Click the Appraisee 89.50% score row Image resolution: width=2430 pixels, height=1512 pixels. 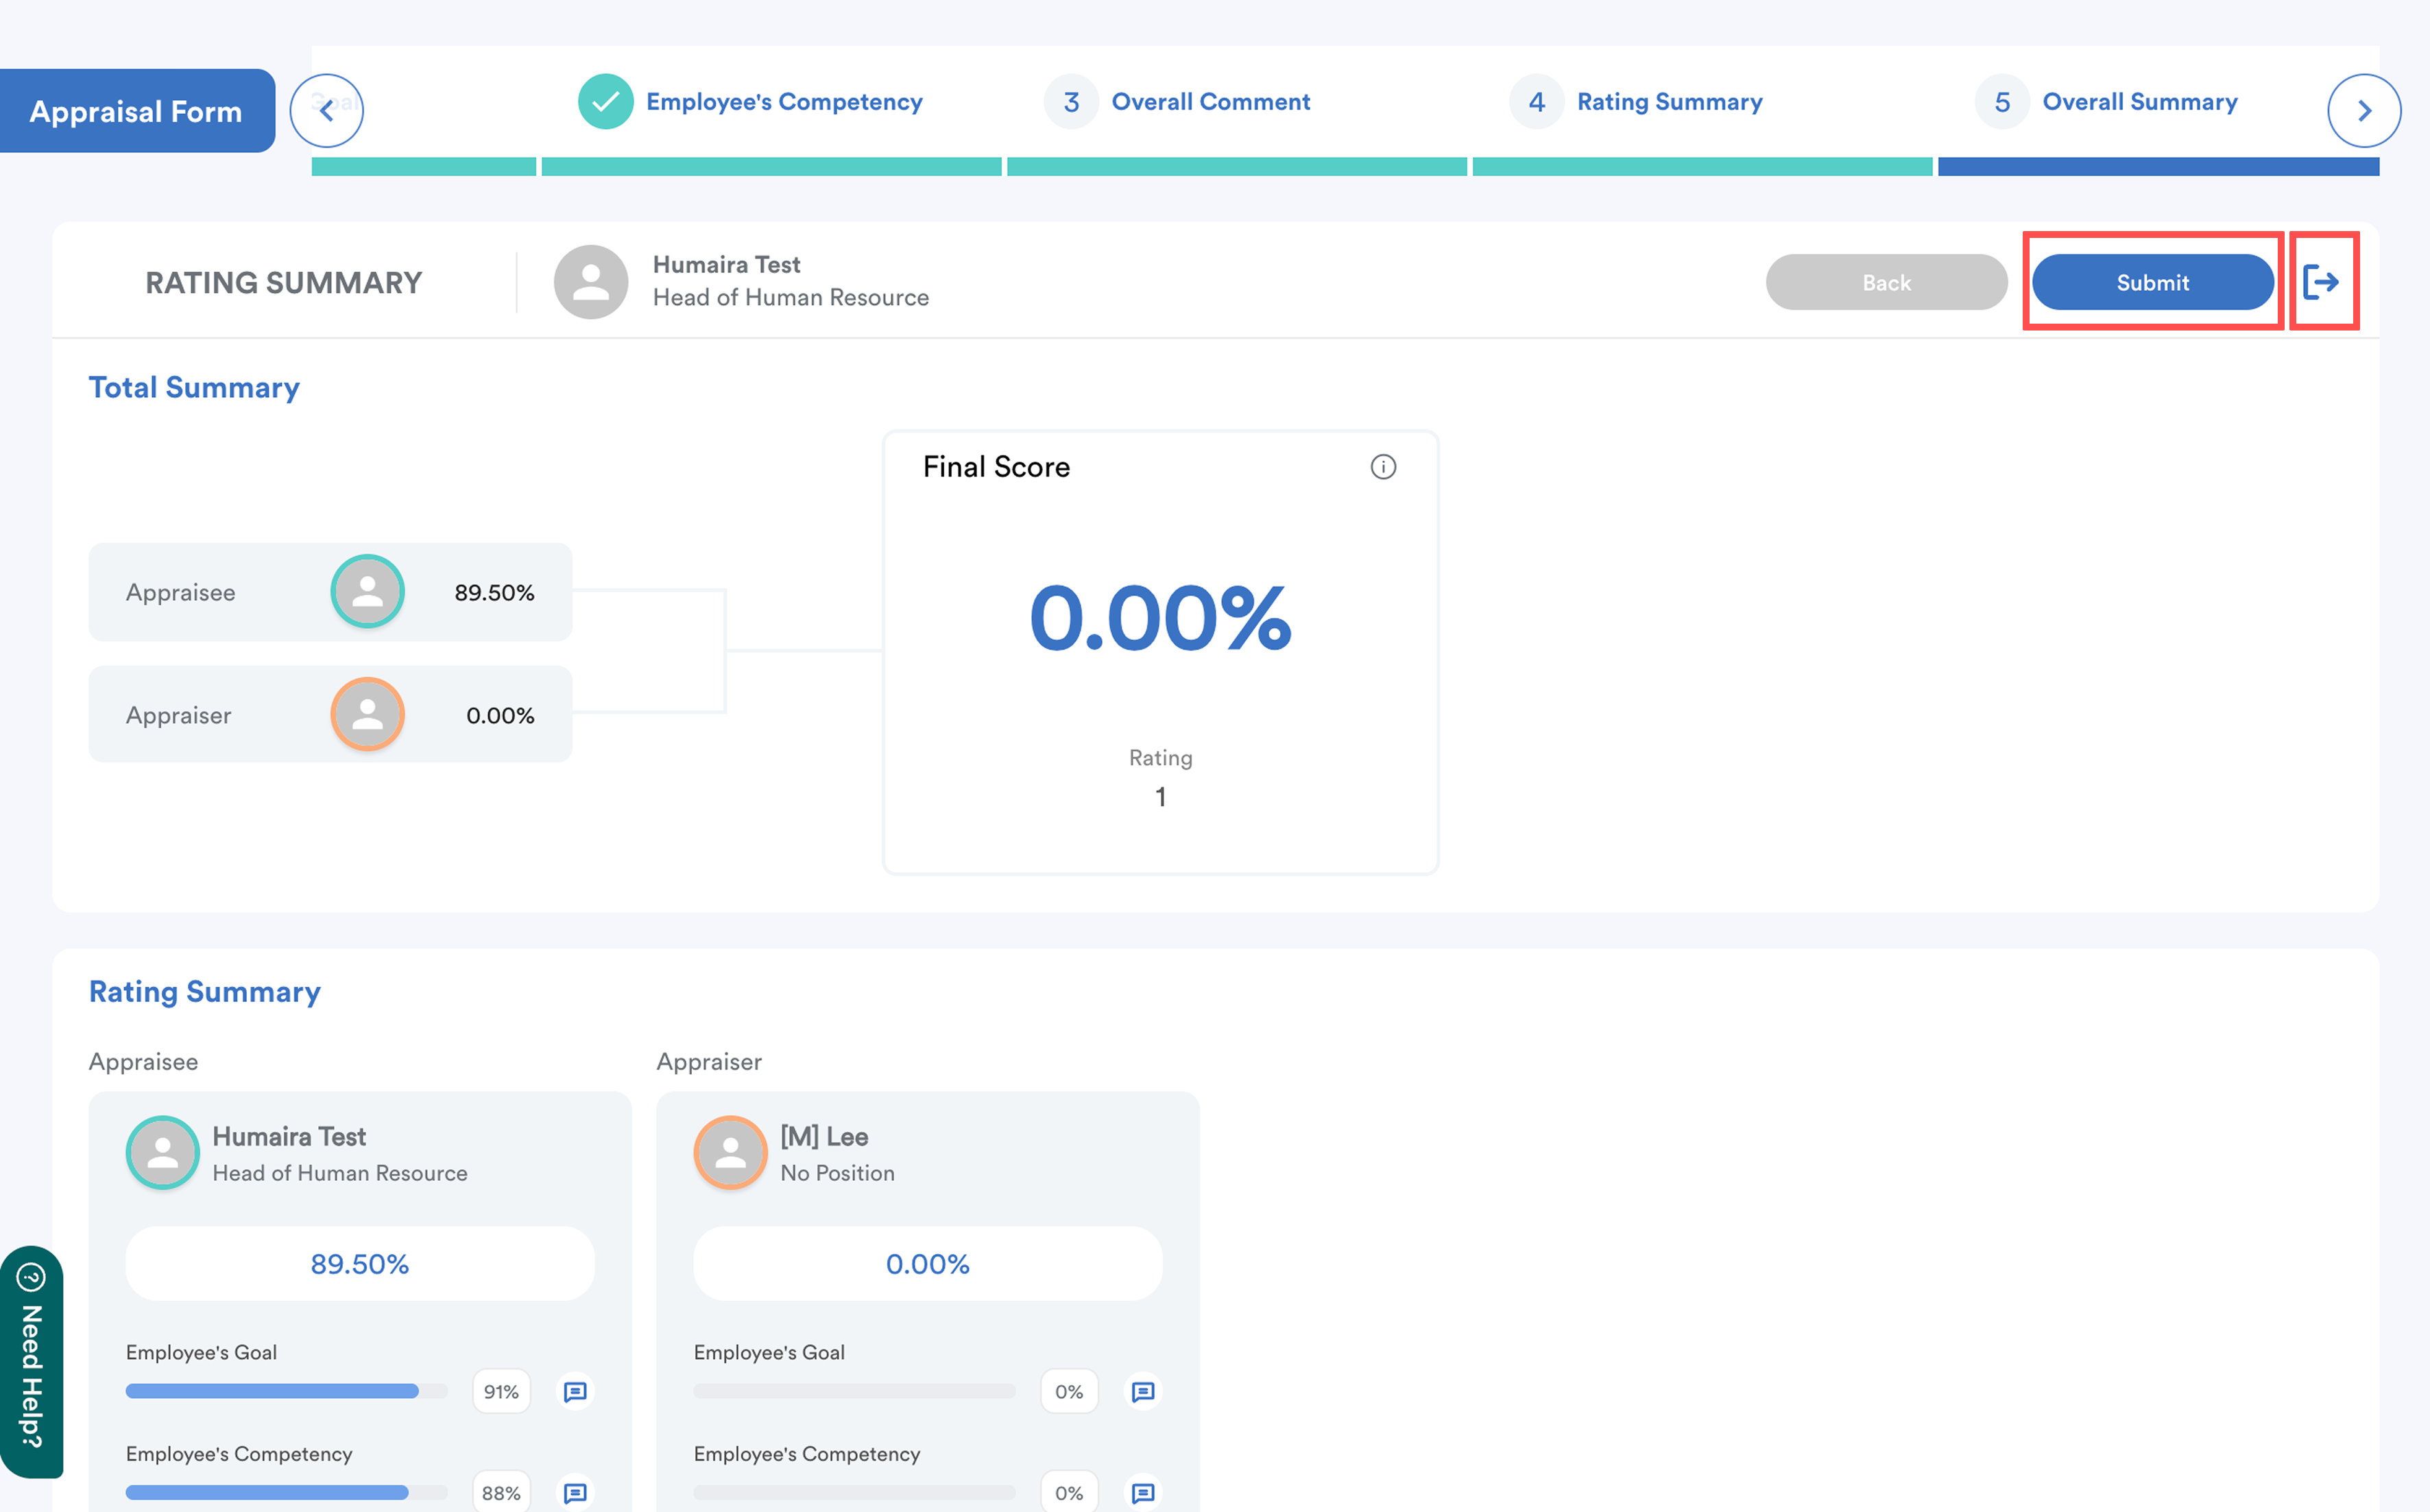(330, 592)
